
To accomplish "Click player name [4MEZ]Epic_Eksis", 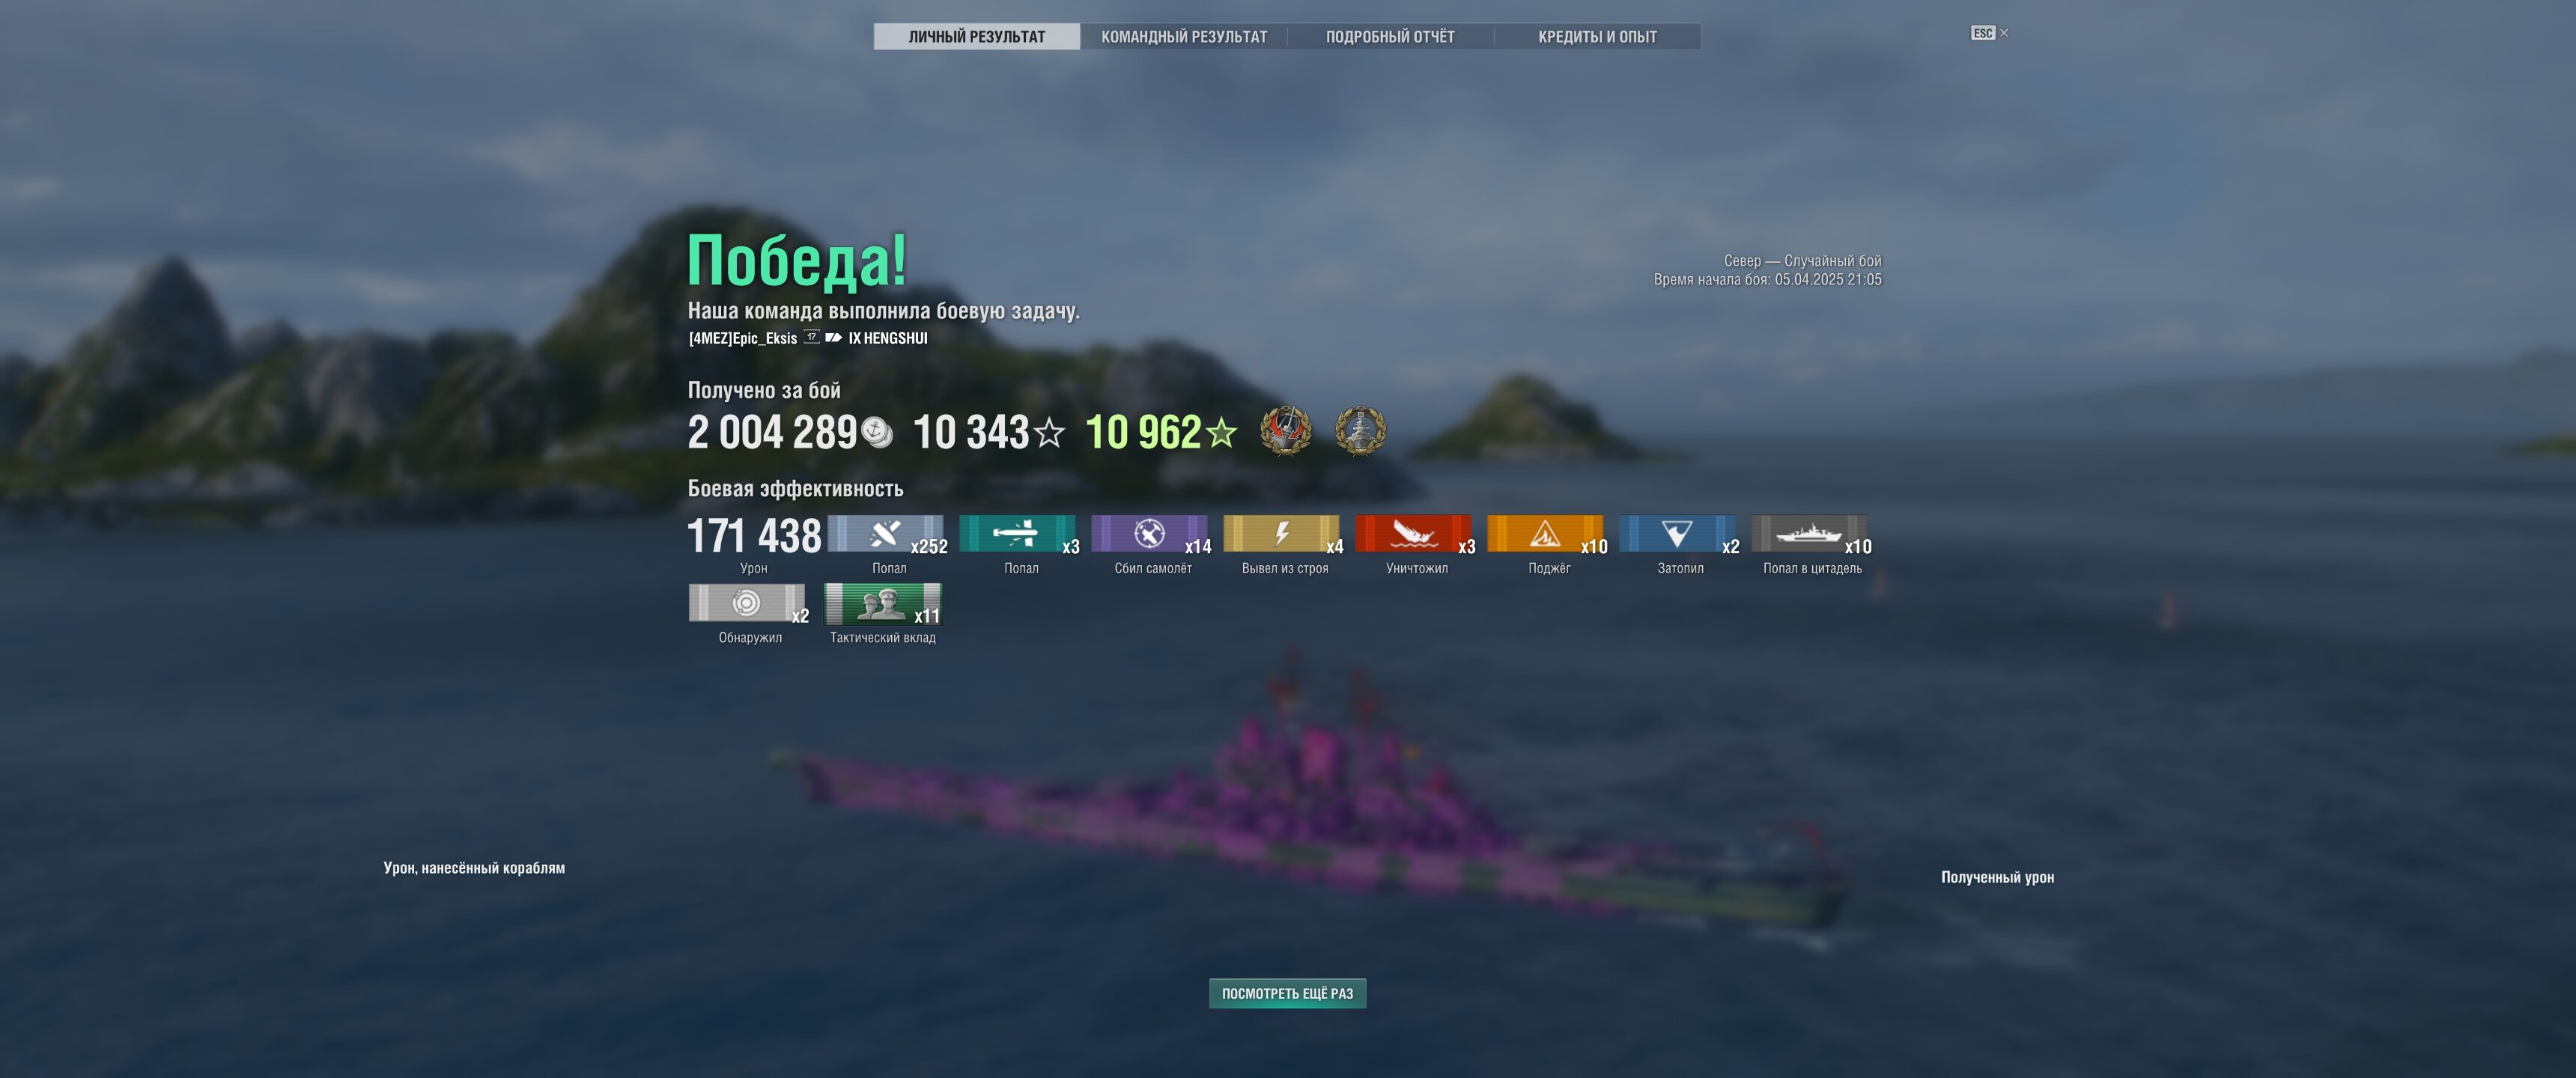I will 743,338.
